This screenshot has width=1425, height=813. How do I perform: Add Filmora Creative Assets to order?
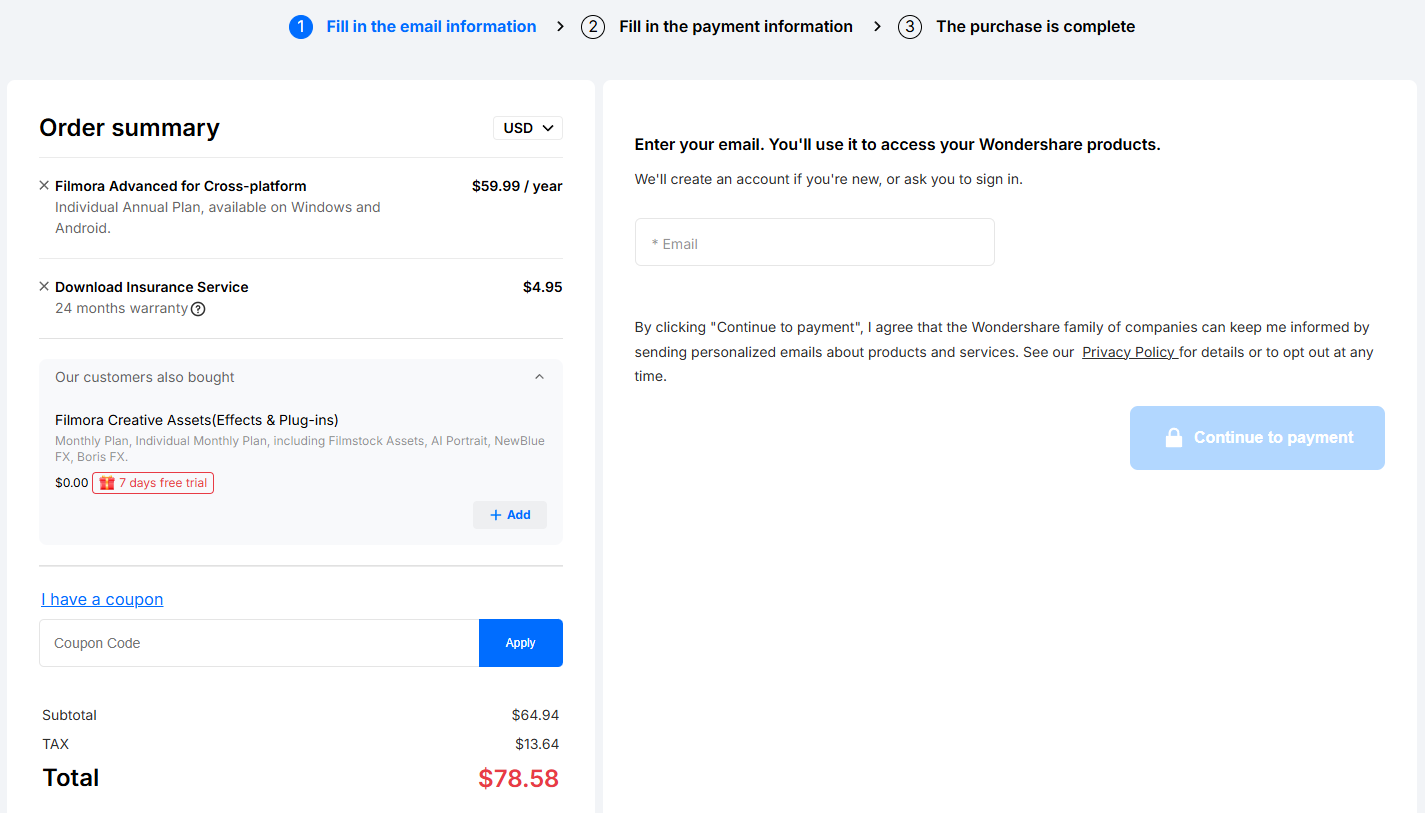[510, 515]
